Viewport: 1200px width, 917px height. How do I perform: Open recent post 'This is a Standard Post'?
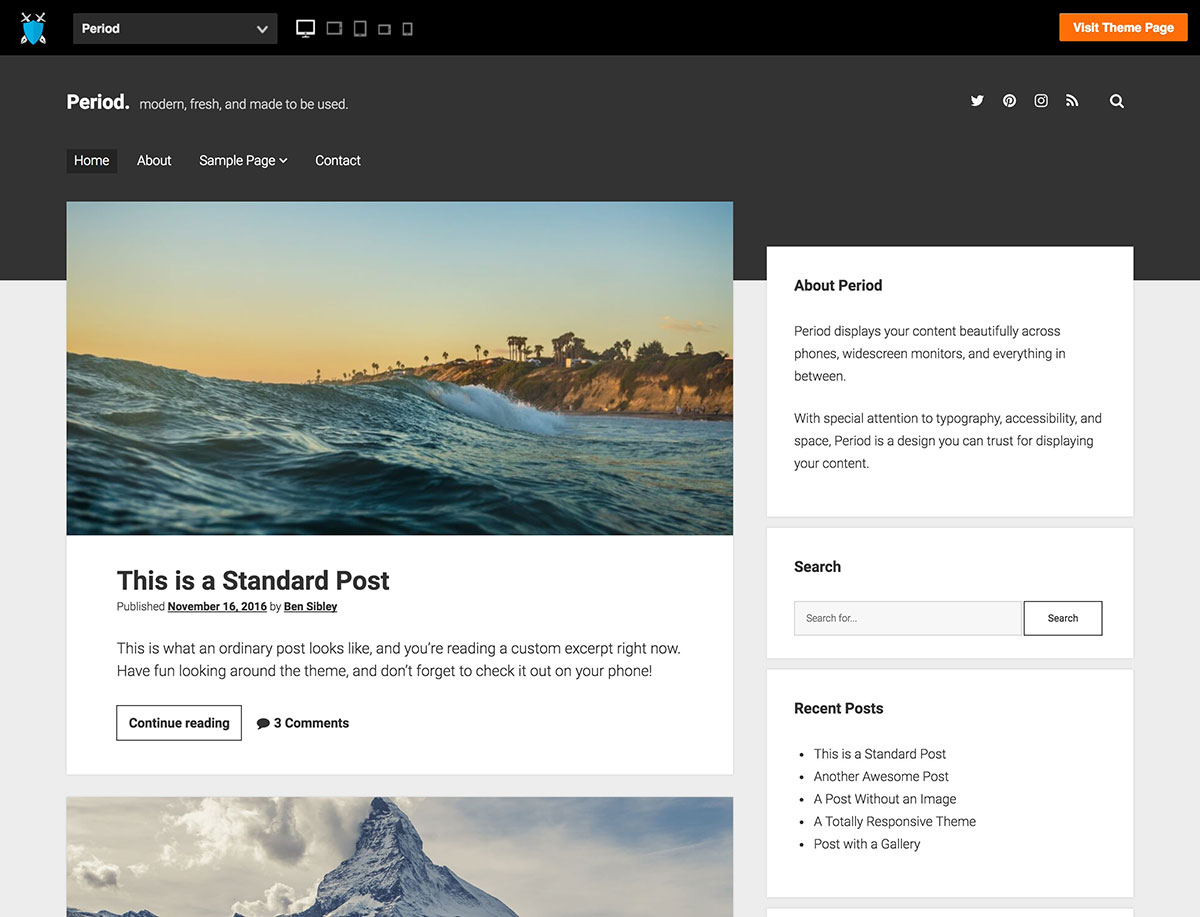tap(880, 754)
